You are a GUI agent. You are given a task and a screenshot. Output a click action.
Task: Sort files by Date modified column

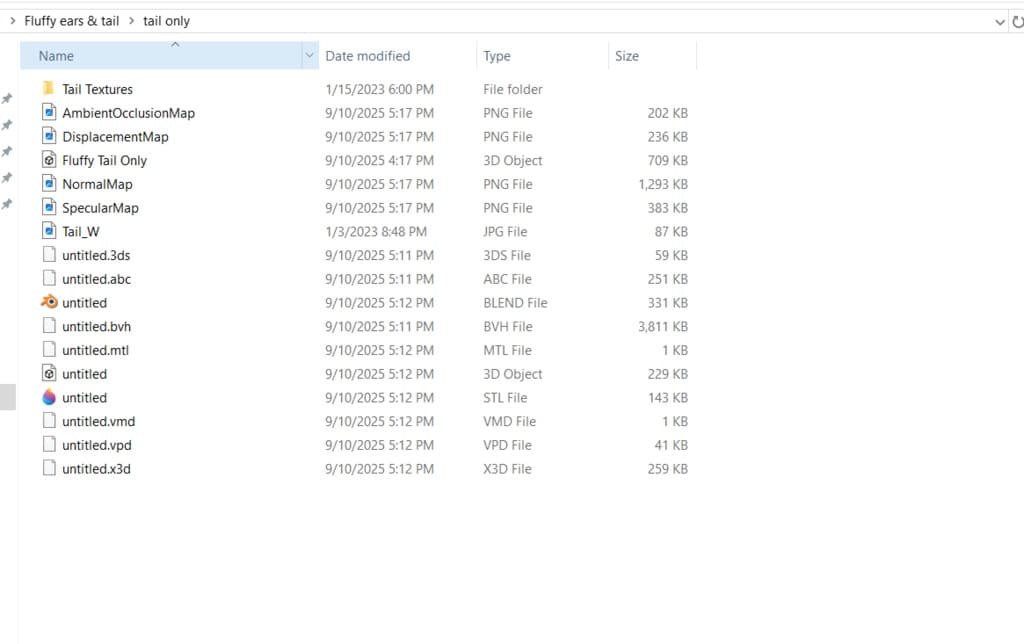(368, 56)
